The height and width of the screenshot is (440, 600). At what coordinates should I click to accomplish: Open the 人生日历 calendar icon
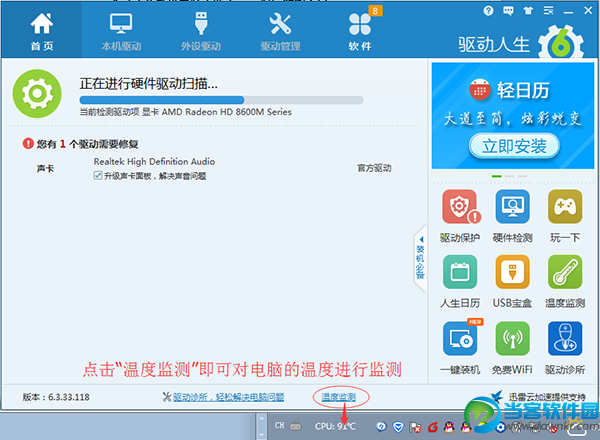coord(460,272)
